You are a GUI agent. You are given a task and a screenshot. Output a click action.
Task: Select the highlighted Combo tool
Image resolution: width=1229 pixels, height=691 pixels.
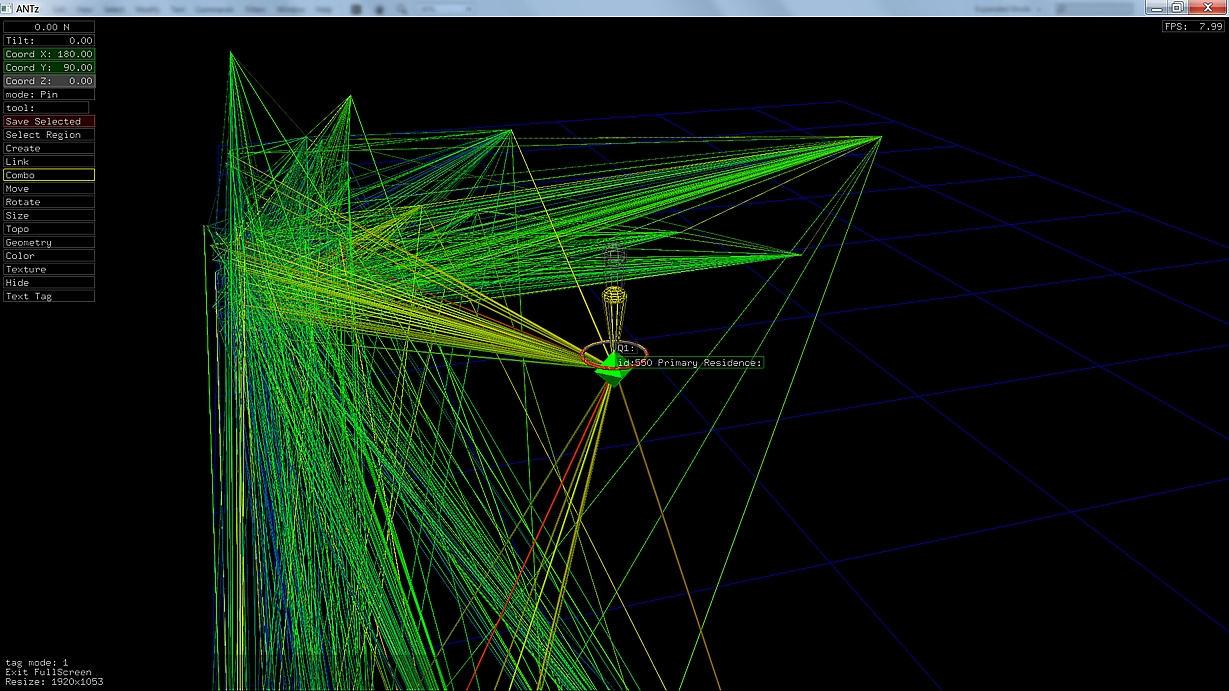(49, 175)
